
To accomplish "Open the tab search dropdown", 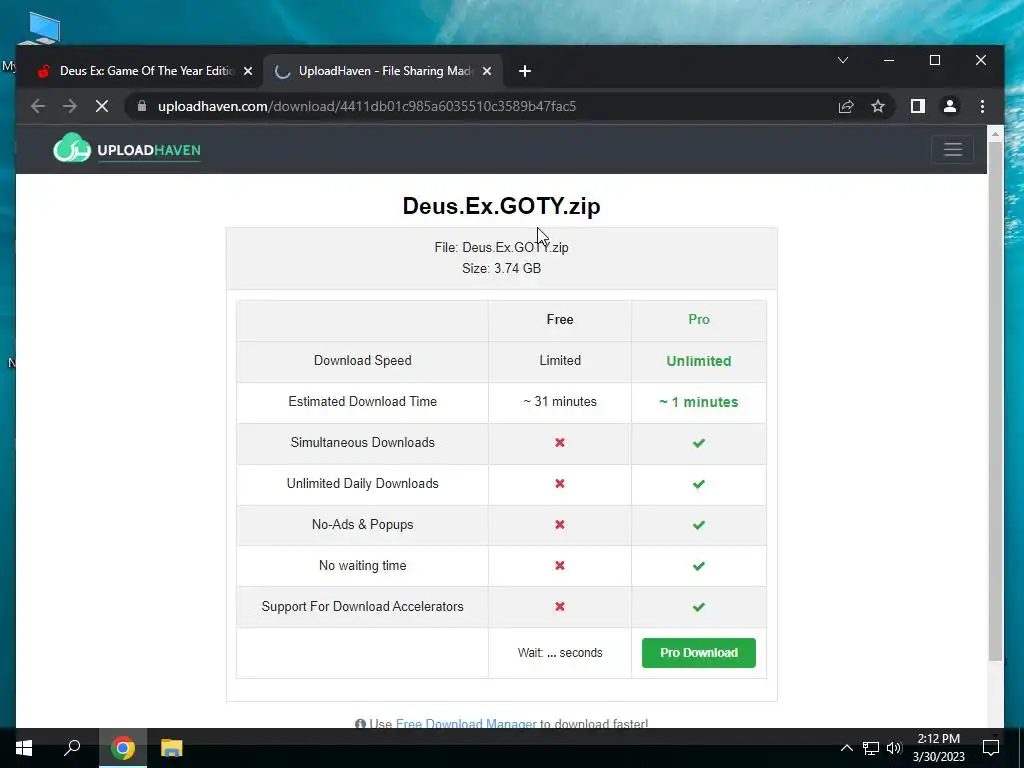I will pos(843,60).
